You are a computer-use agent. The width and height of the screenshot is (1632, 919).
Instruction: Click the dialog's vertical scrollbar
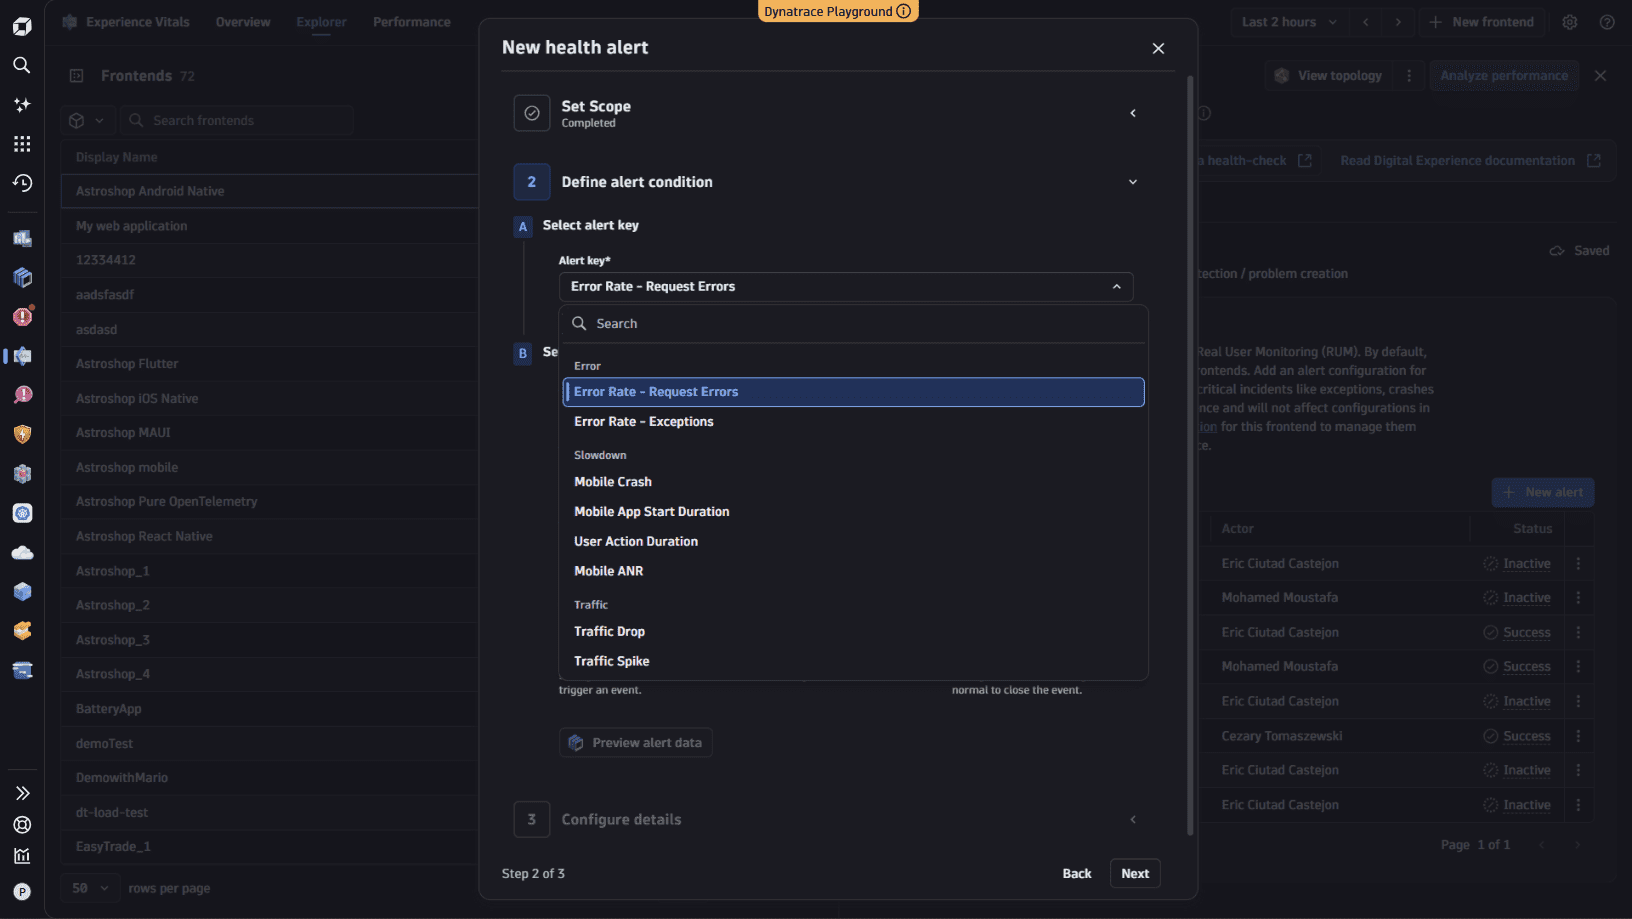click(x=1190, y=455)
